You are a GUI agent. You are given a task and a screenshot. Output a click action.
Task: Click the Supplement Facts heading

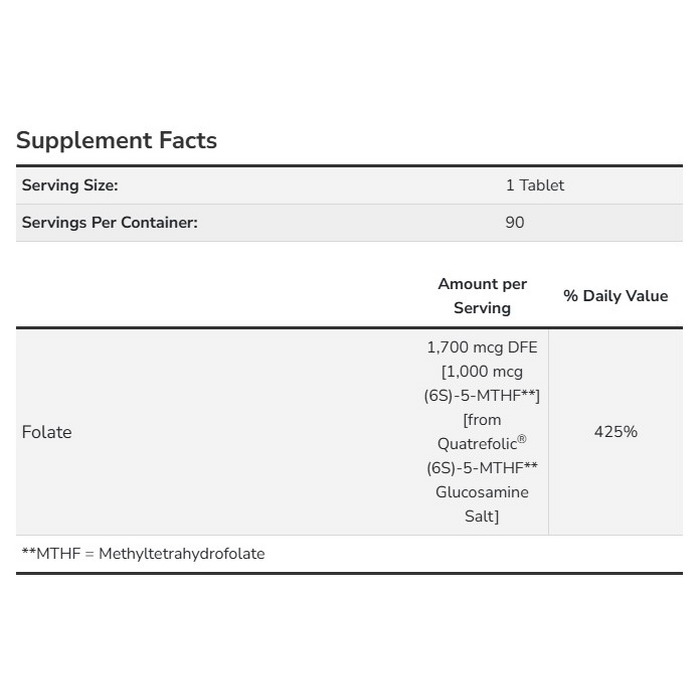[116, 141]
